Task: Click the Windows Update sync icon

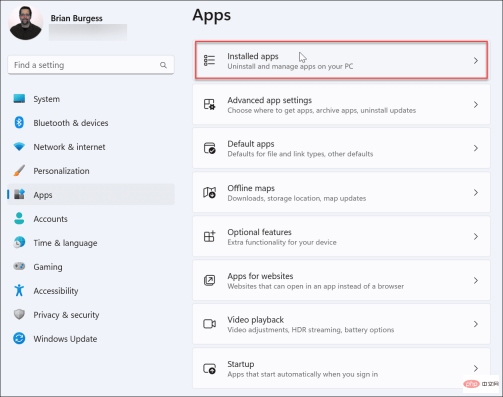Action: tap(19, 338)
